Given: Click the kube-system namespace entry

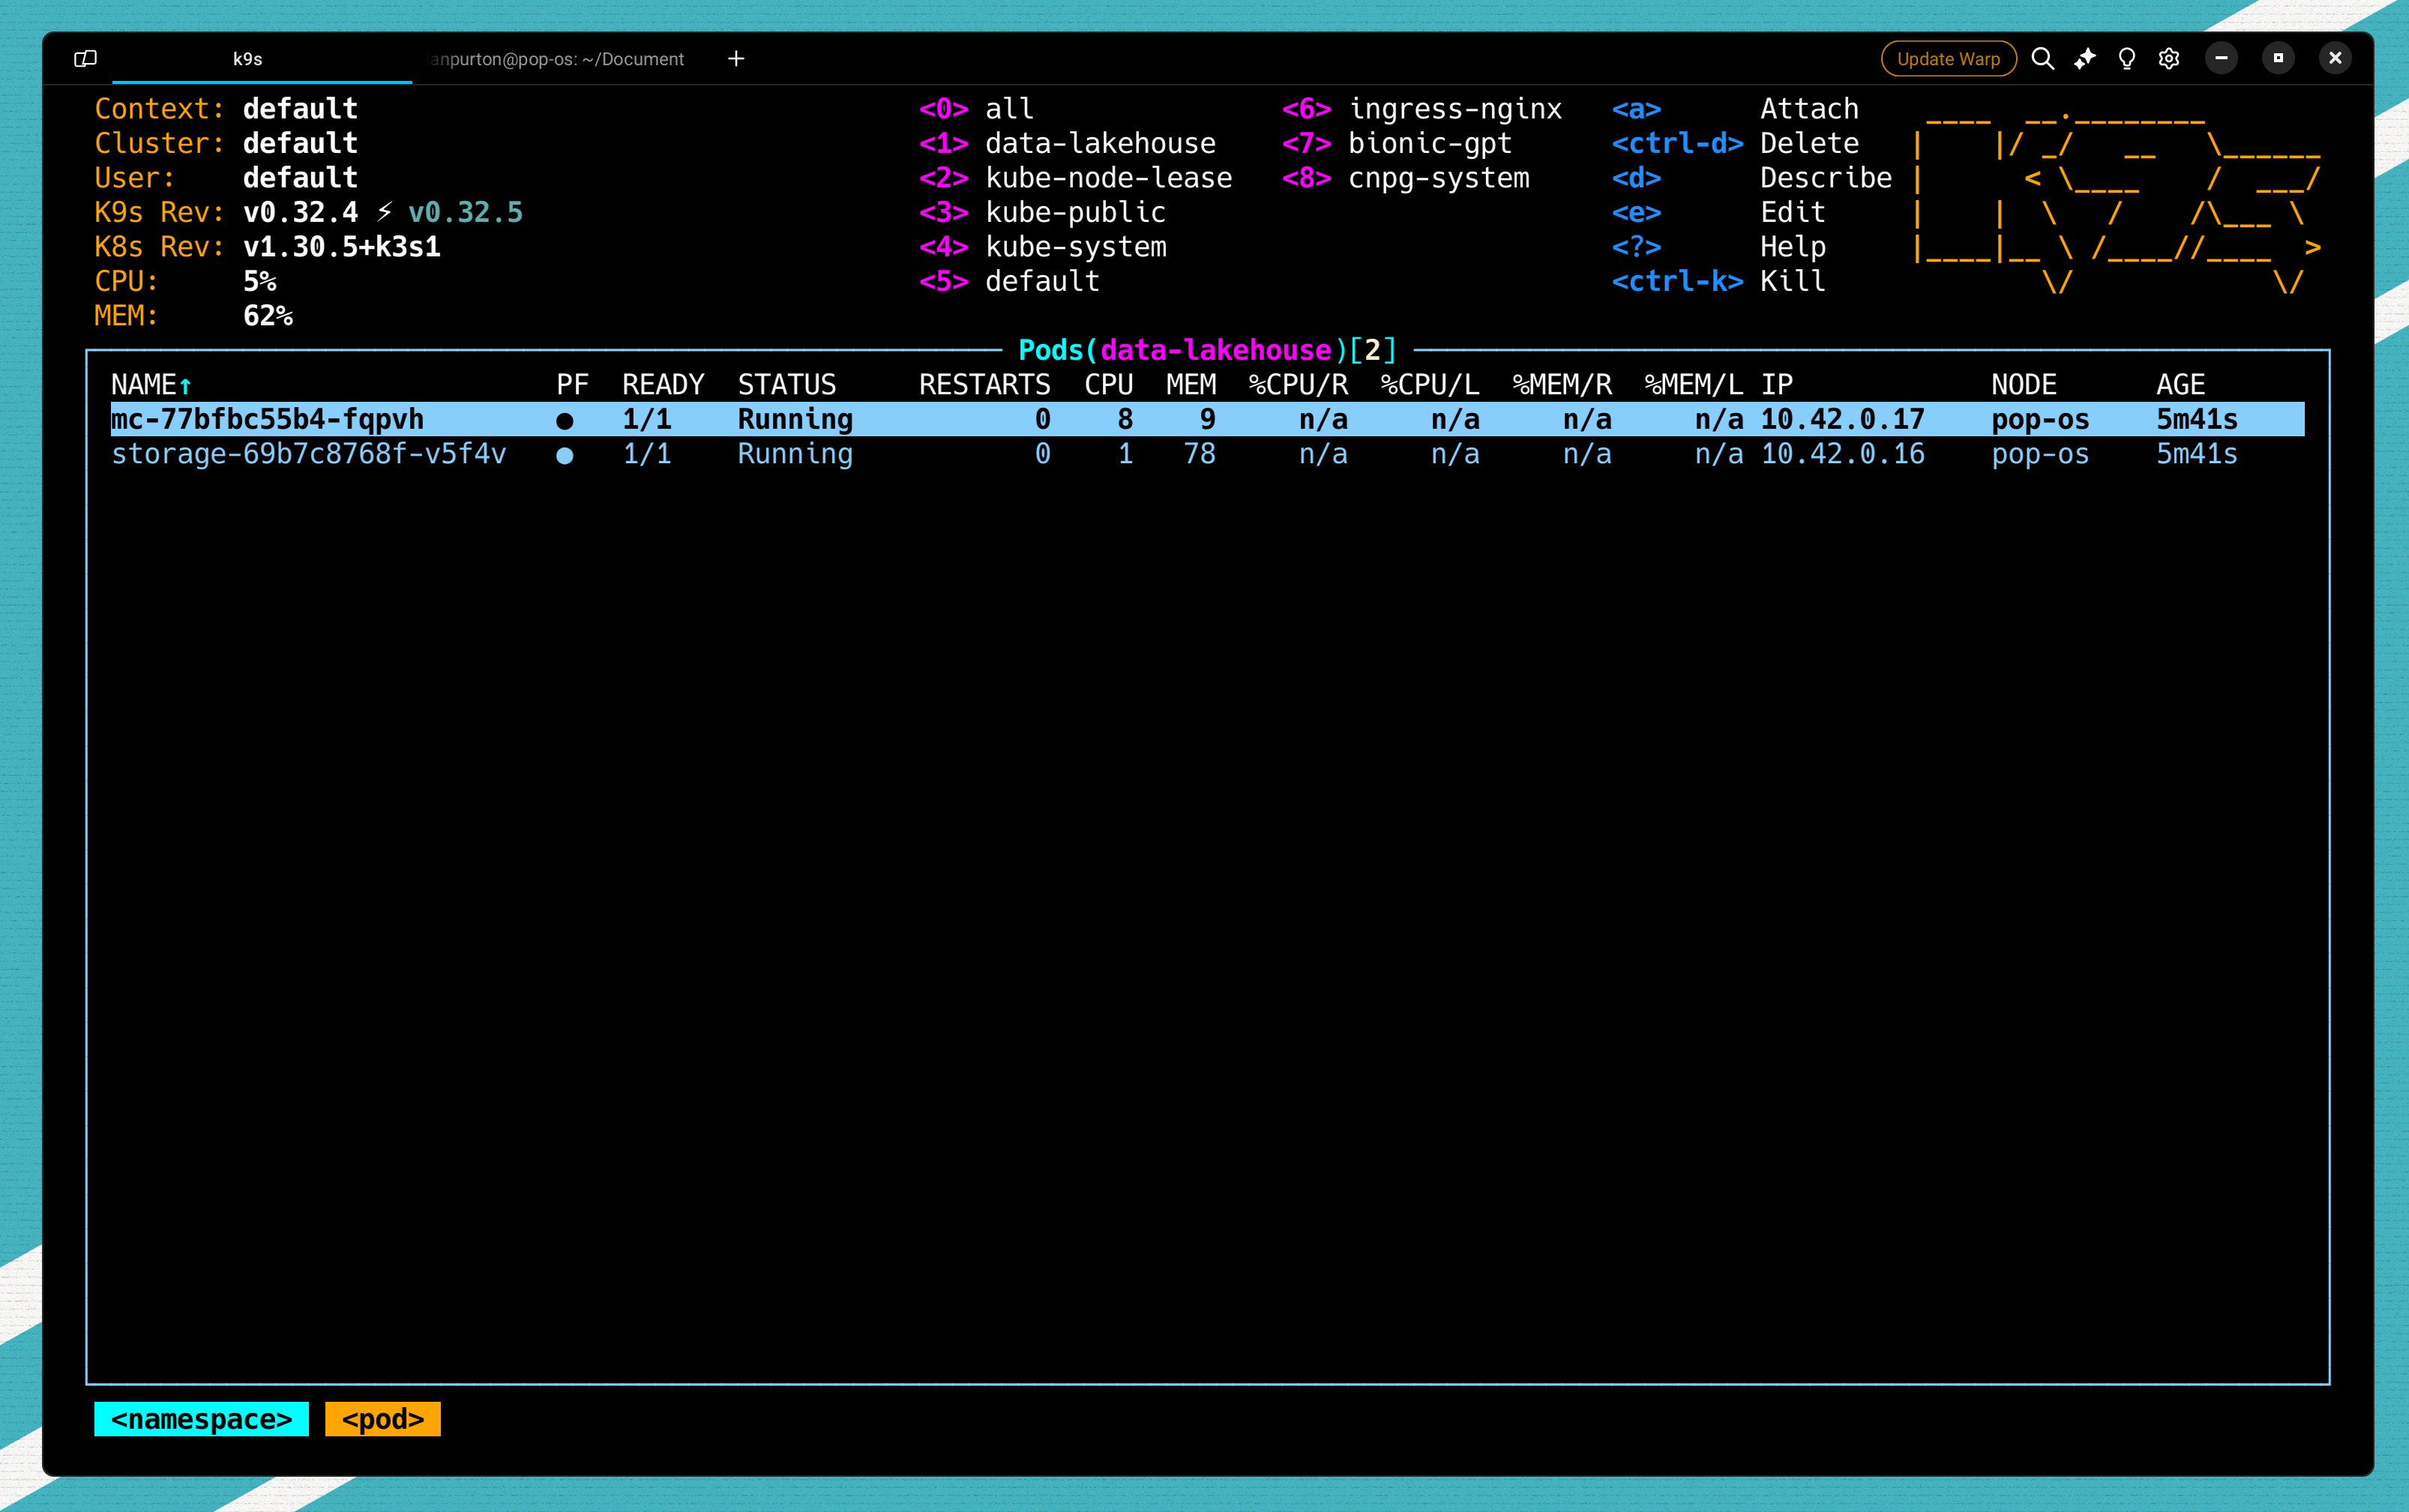Looking at the screenshot, I should [1075, 247].
